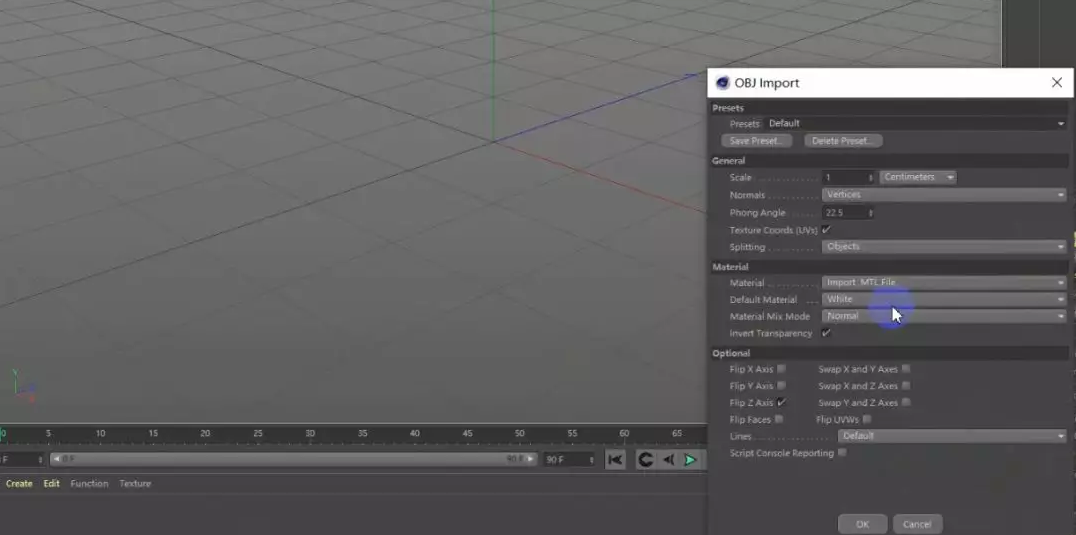Open Material Mix Mode dropdown
1076x535 pixels.
(944, 316)
